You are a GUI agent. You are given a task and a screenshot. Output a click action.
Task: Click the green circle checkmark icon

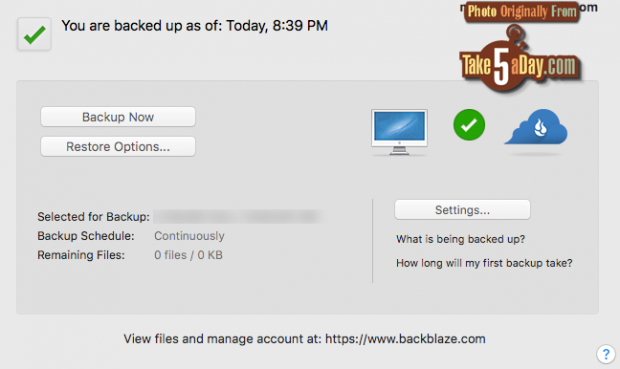469,125
